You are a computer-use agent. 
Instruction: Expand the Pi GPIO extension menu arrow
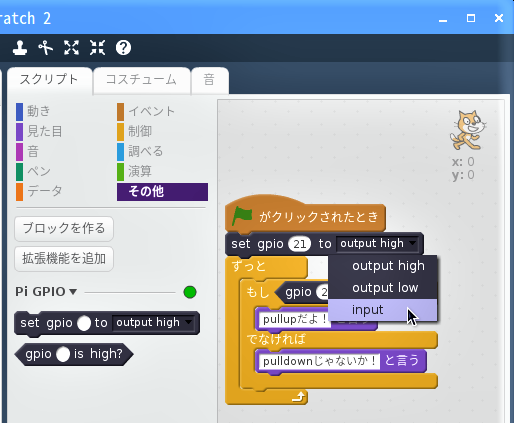[73, 292]
